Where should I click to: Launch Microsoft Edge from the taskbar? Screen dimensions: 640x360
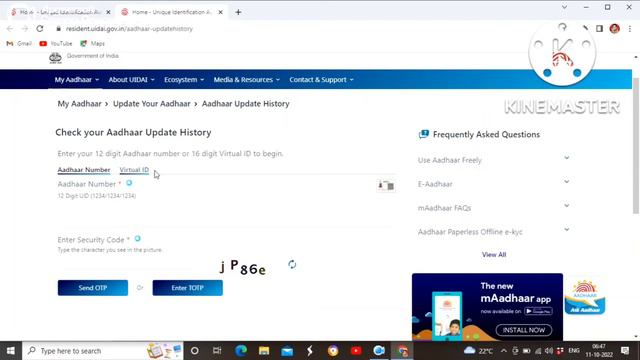(241, 351)
